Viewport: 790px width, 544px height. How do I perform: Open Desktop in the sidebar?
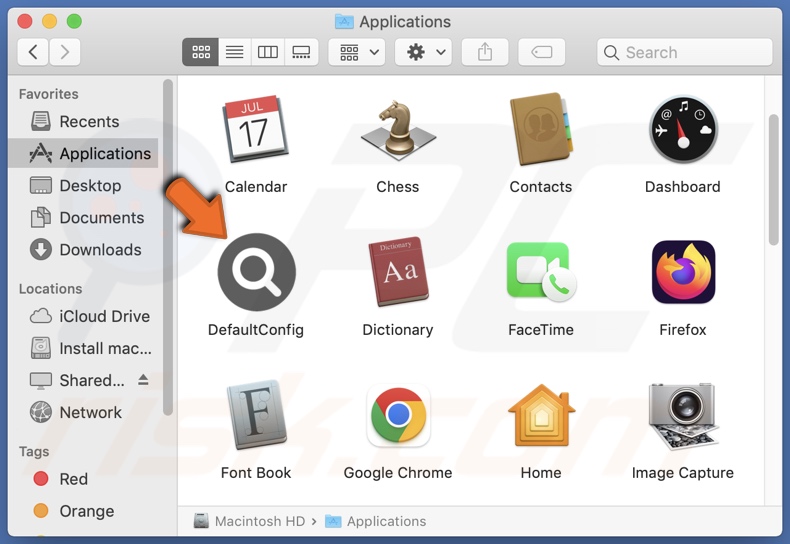pos(84,185)
